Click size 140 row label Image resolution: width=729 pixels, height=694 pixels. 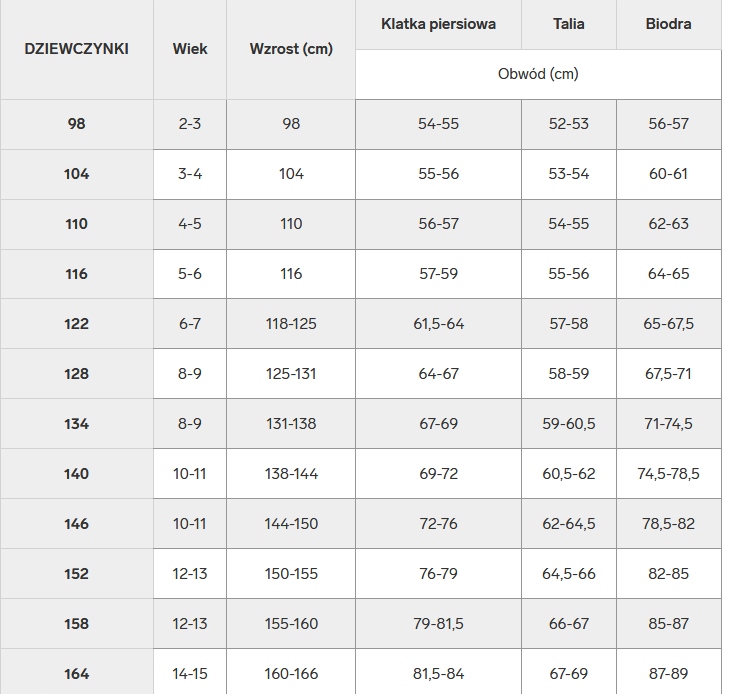tap(77, 474)
